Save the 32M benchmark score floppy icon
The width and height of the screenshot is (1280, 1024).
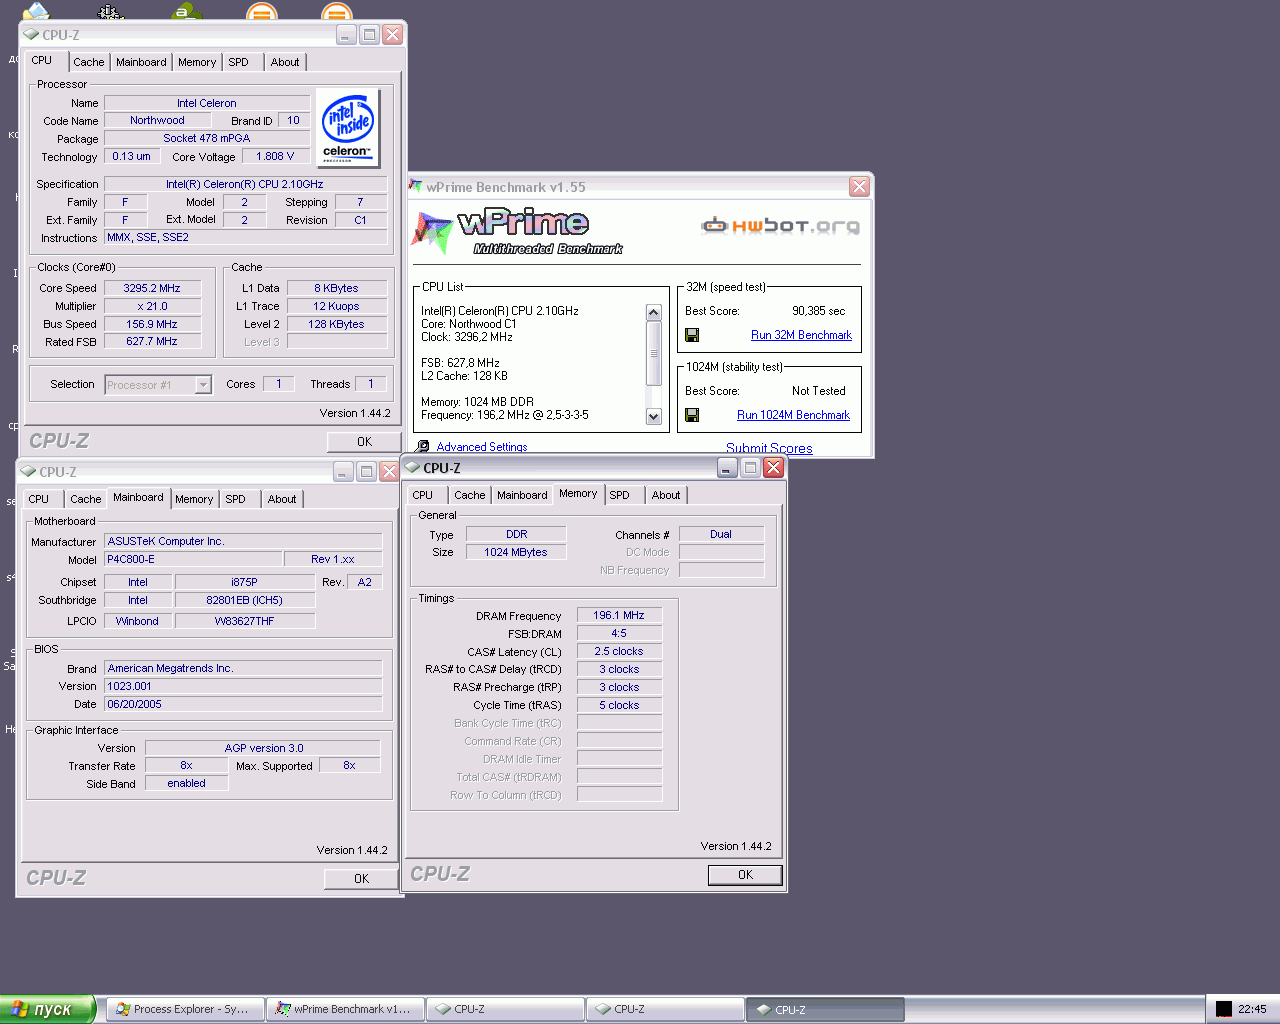point(692,335)
